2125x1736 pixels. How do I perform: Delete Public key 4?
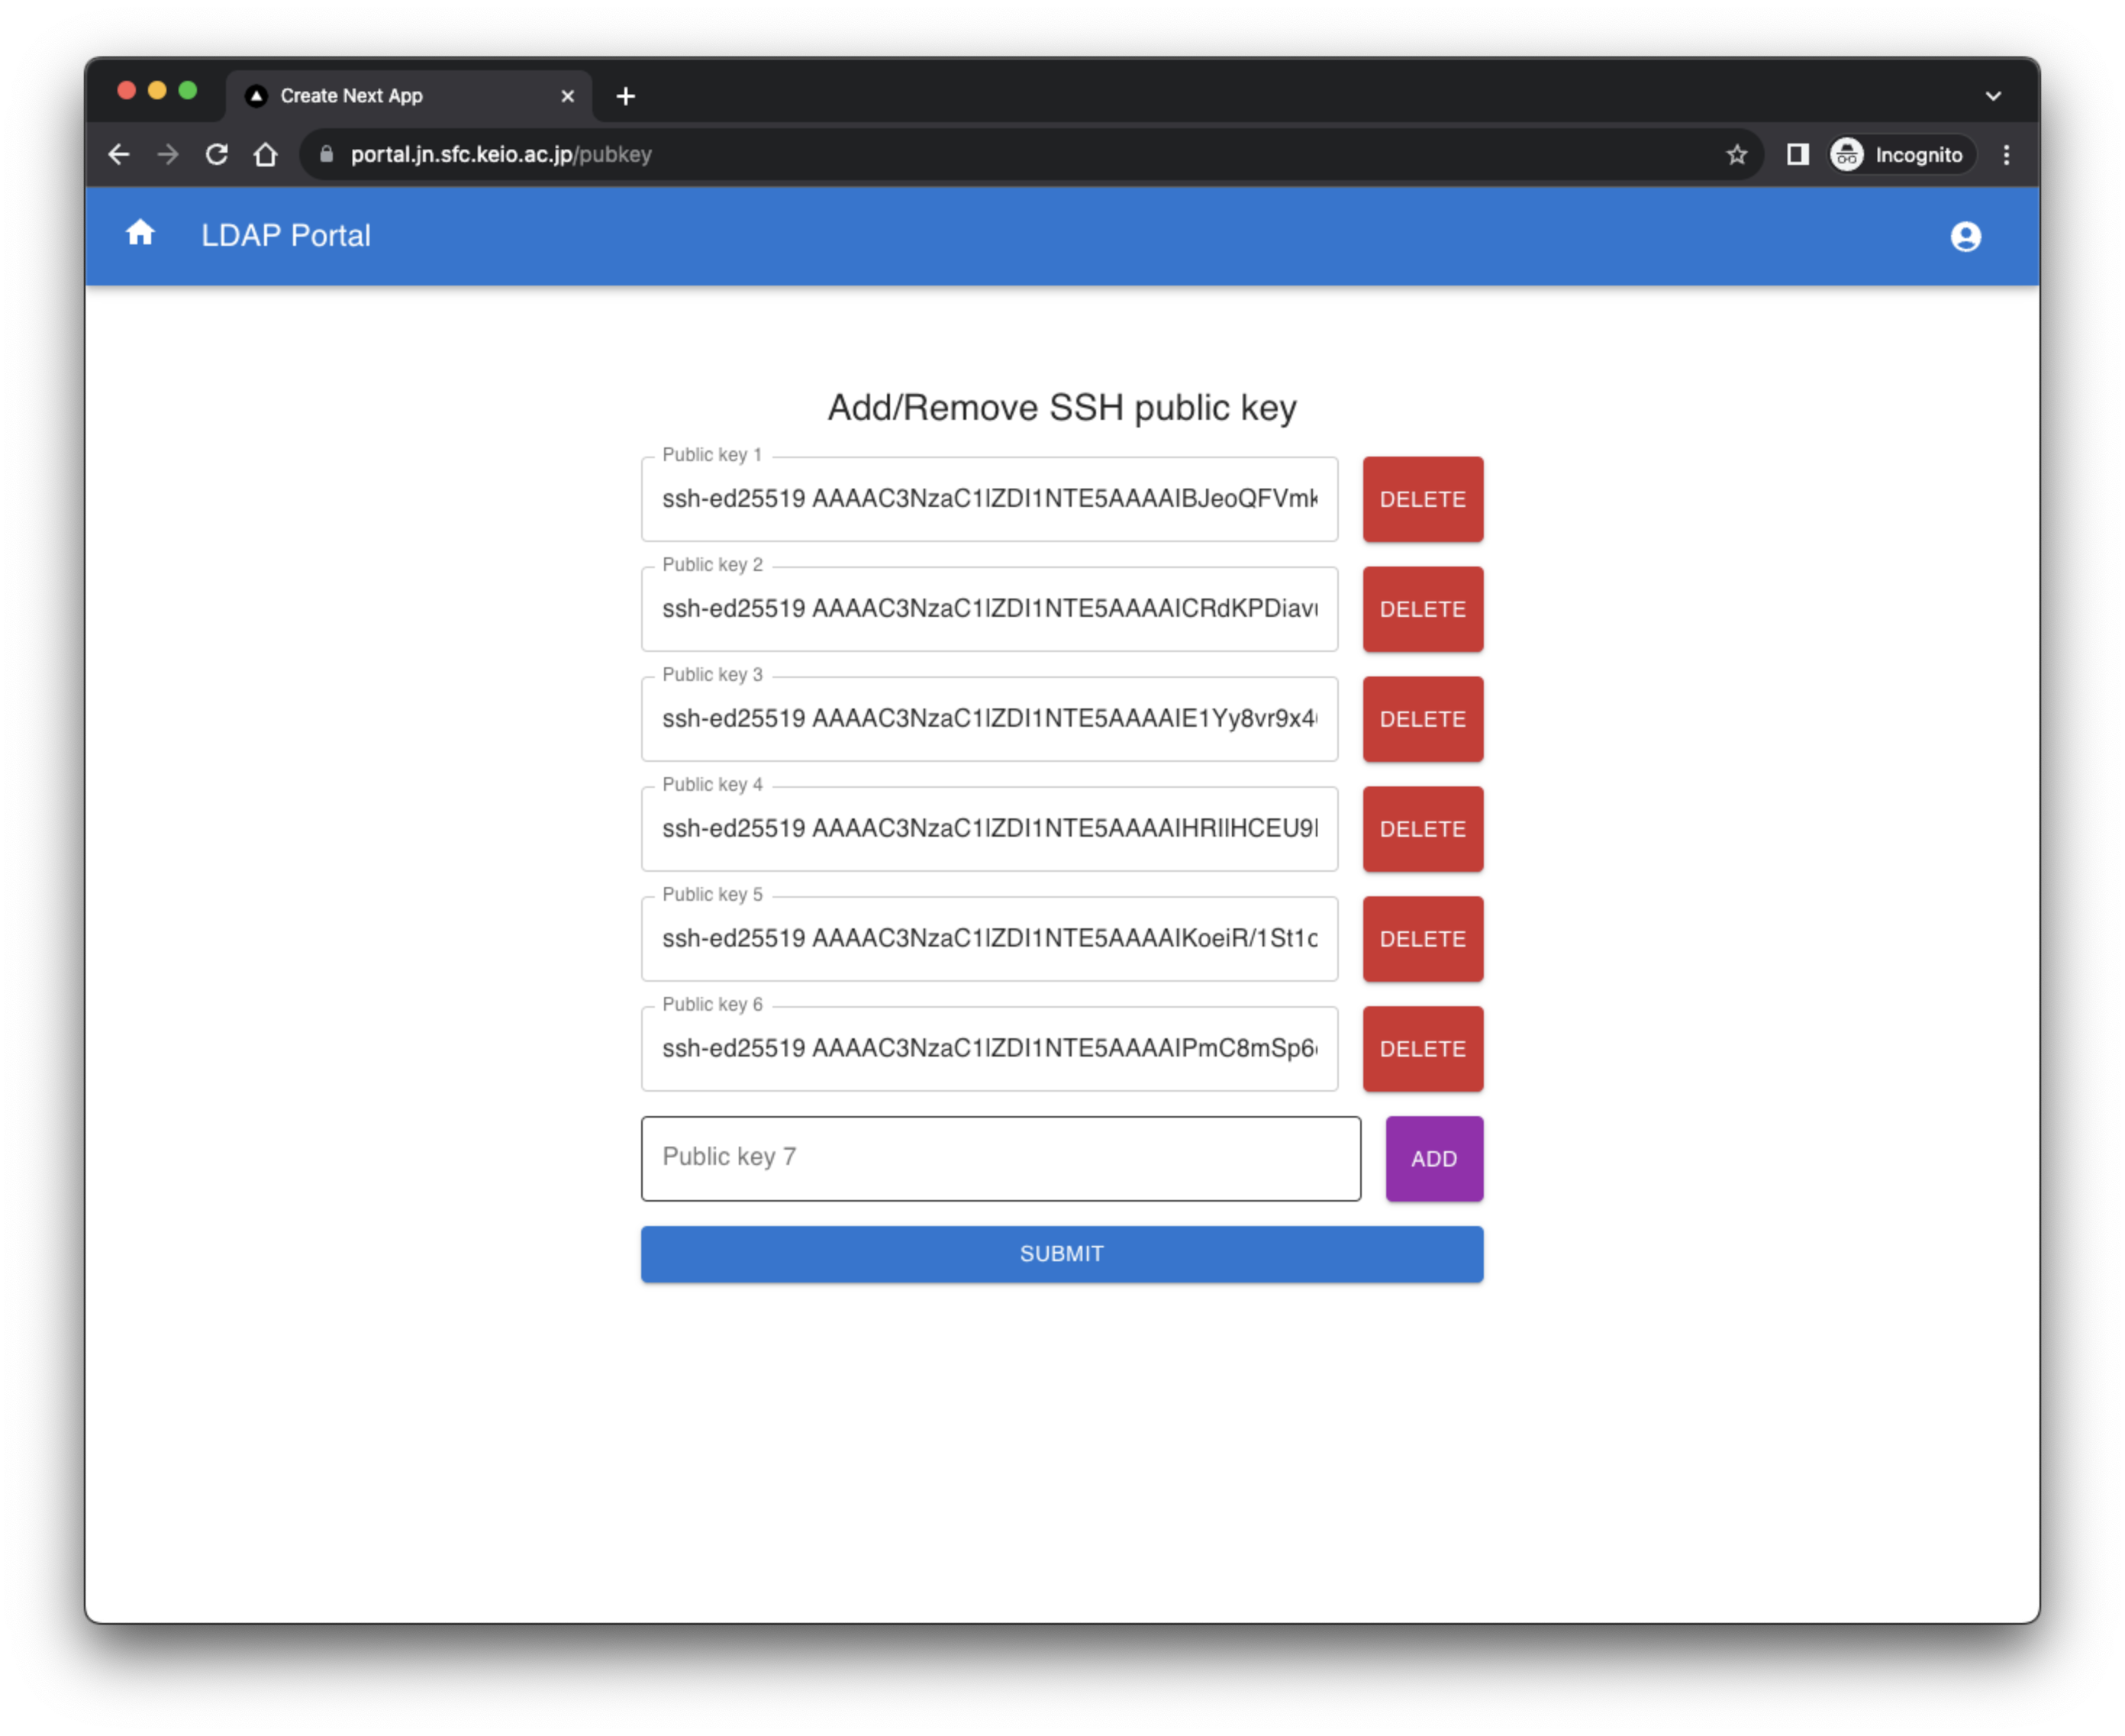tap(1422, 829)
